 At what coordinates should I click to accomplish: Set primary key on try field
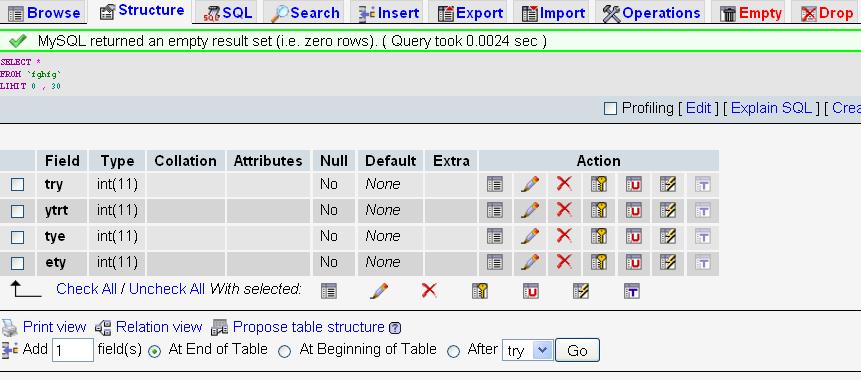click(599, 184)
